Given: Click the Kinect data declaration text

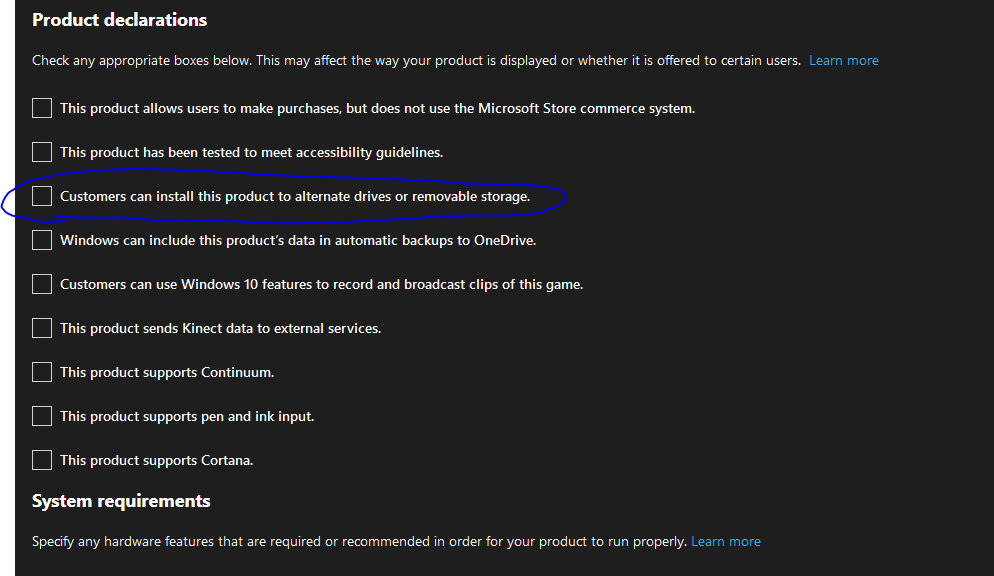Looking at the screenshot, I should pyautogui.click(x=220, y=328).
